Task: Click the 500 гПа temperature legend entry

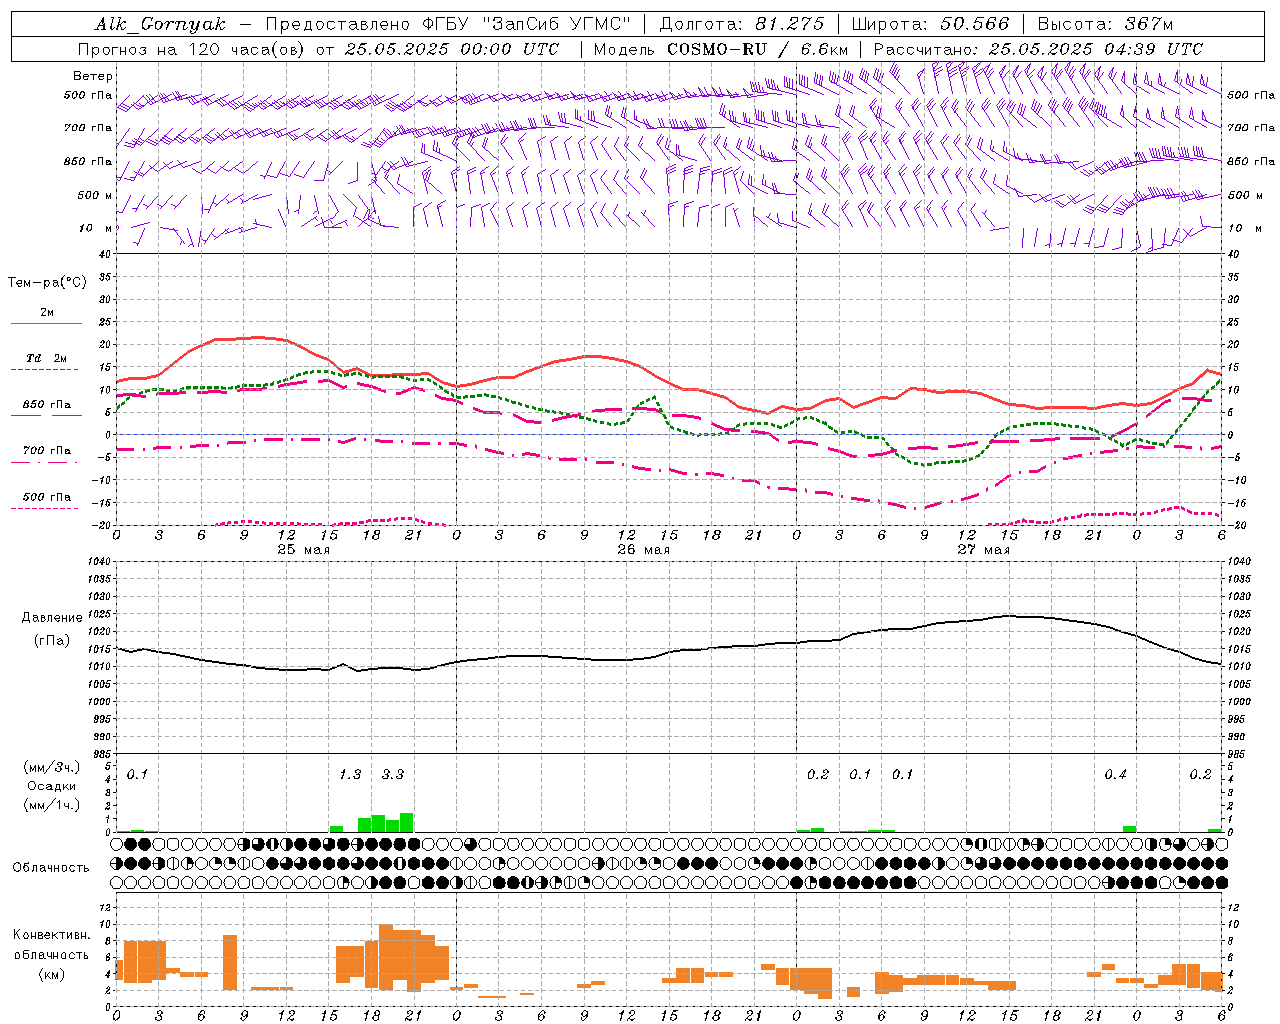Action: click(x=47, y=497)
